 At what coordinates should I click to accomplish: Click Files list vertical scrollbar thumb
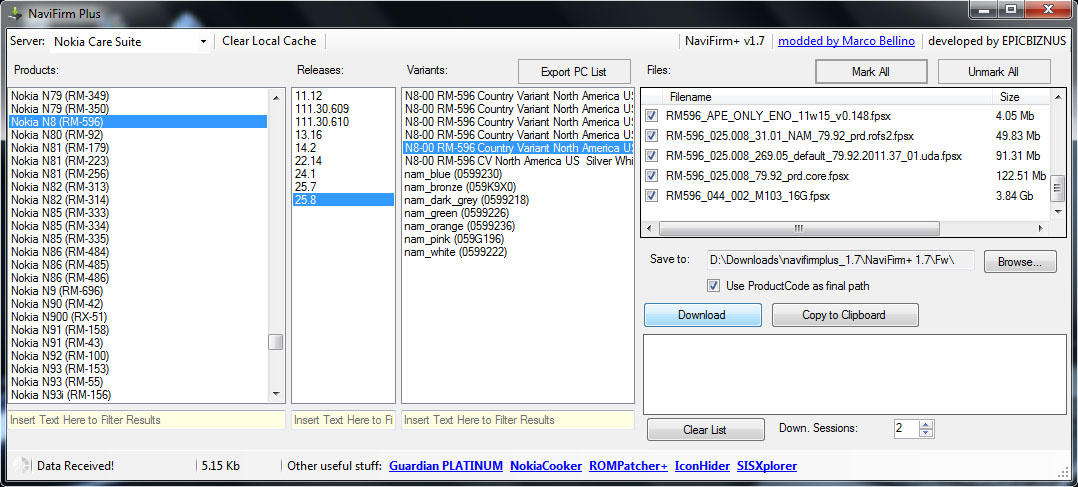coord(1057,187)
